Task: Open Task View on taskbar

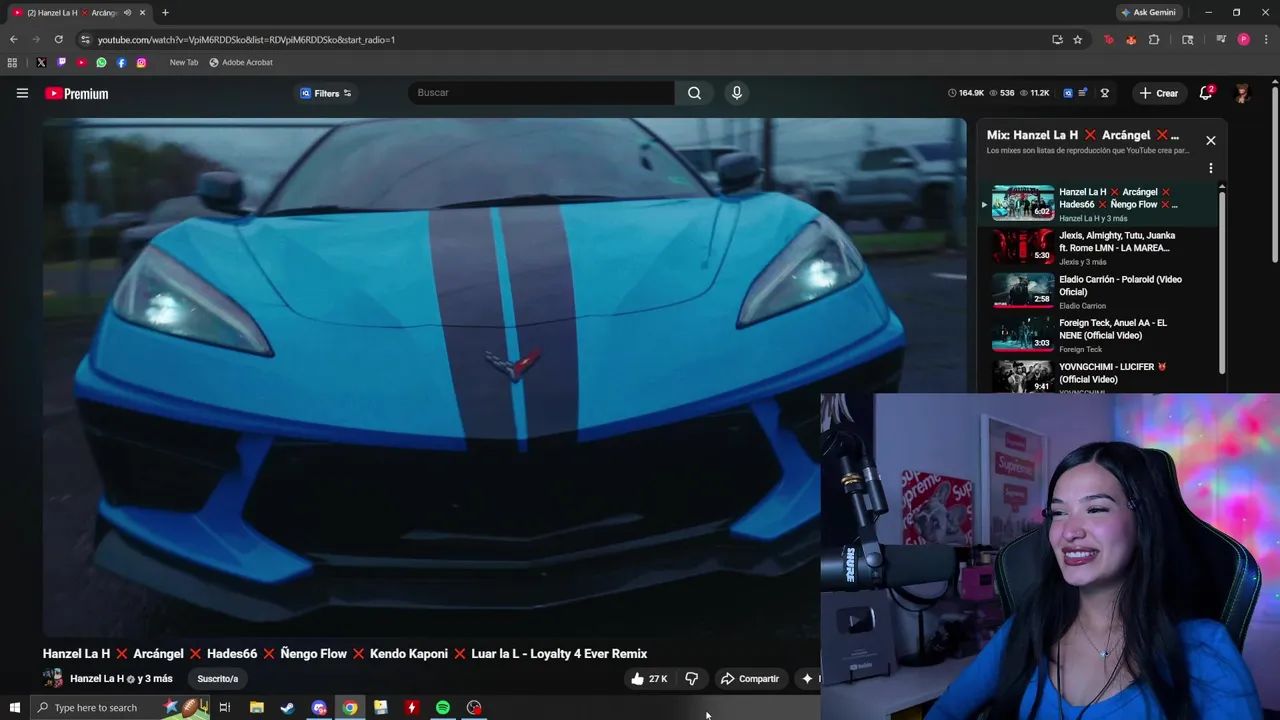Action: [x=225, y=708]
